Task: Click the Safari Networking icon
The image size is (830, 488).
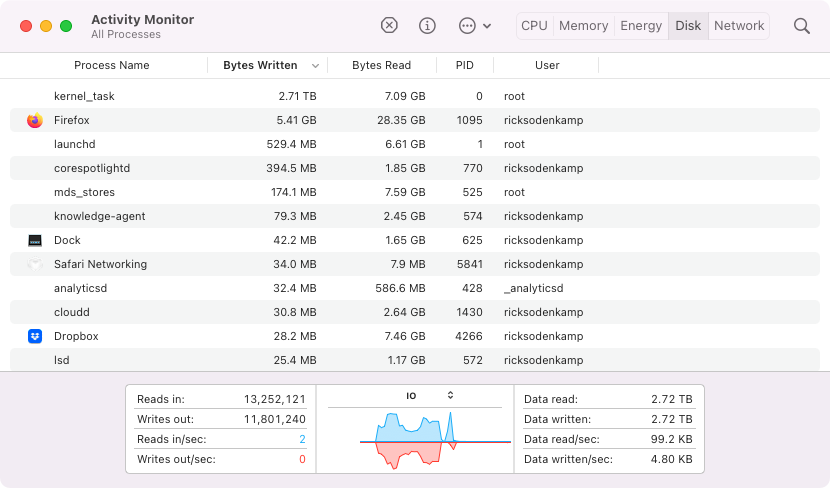Action: 35,264
